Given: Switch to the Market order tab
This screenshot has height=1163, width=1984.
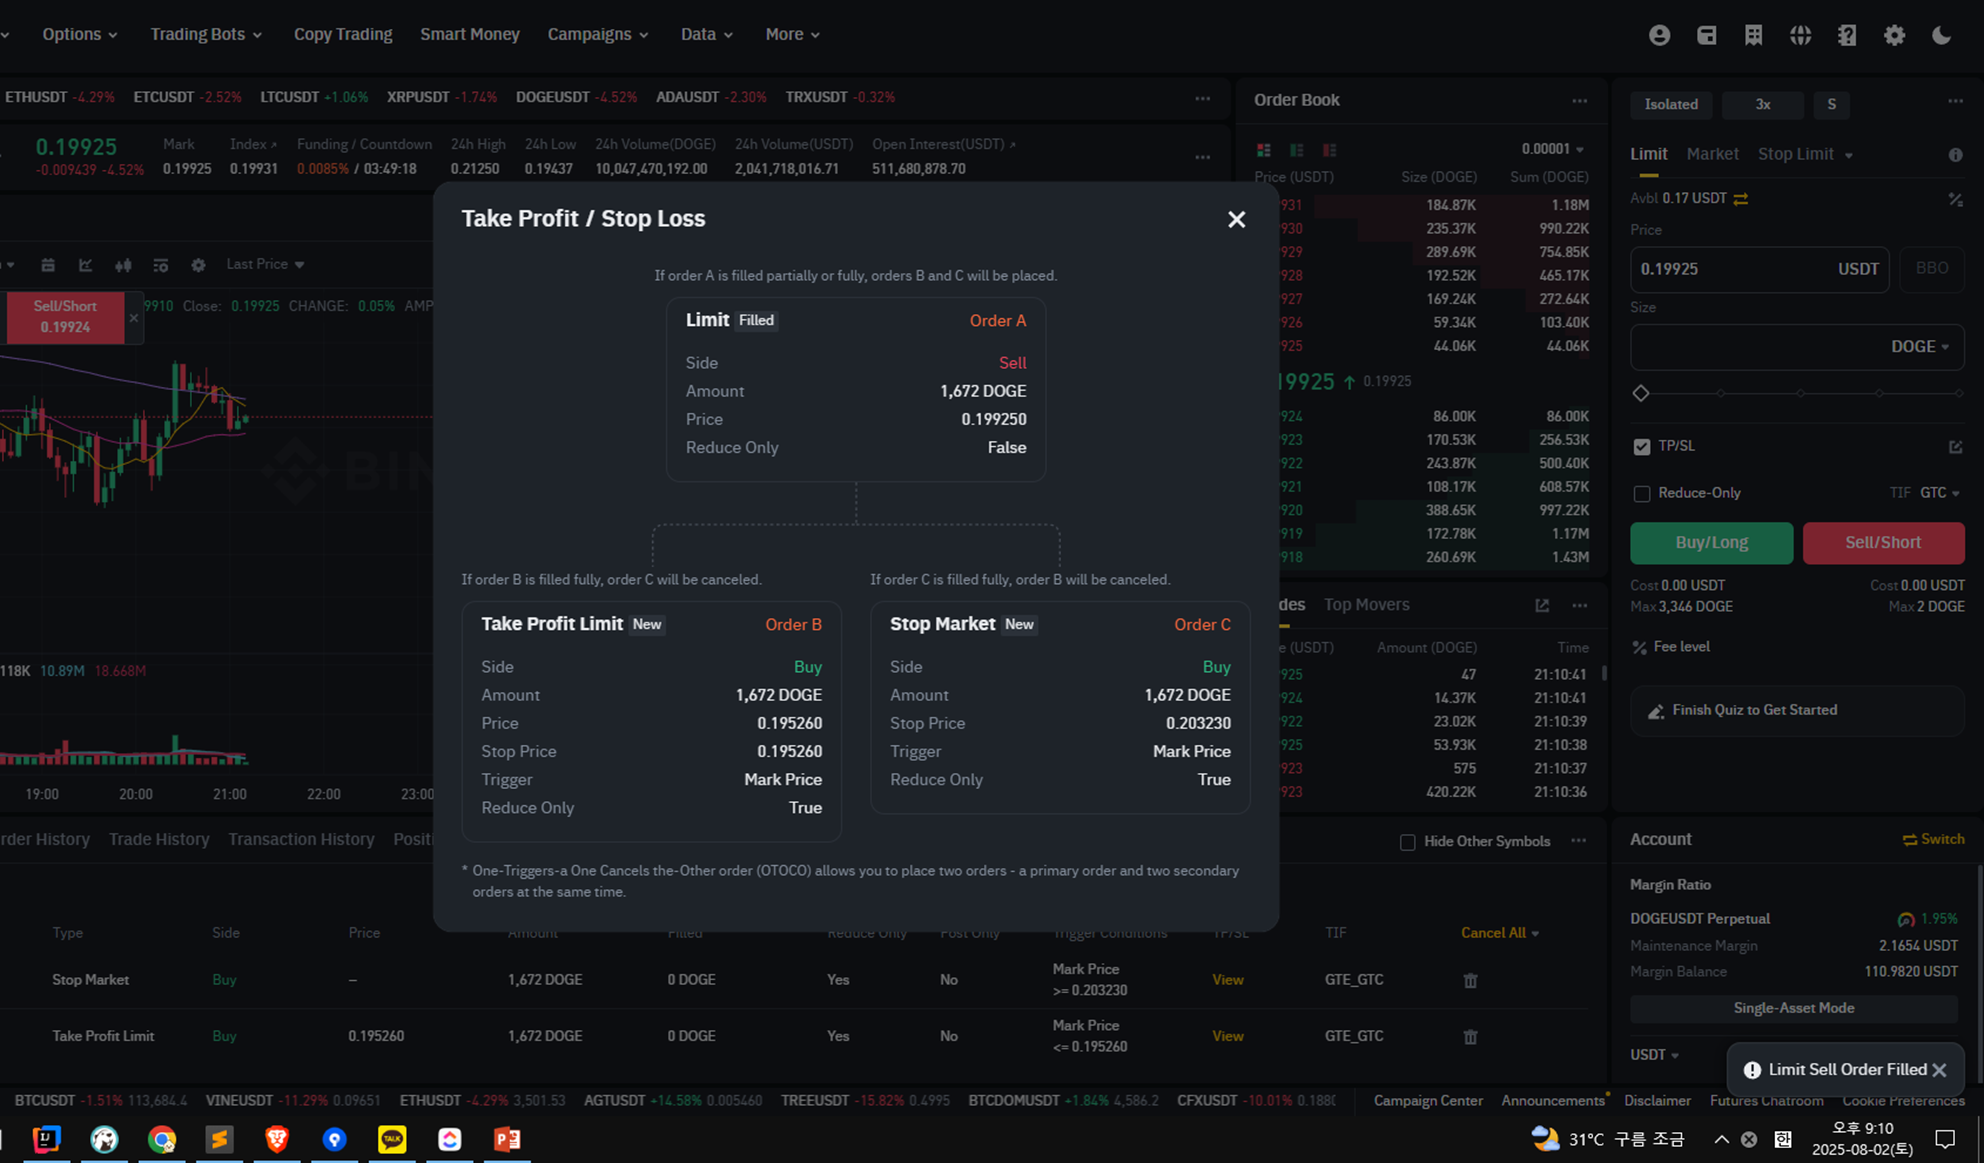Looking at the screenshot, I should click(1712, 154).
